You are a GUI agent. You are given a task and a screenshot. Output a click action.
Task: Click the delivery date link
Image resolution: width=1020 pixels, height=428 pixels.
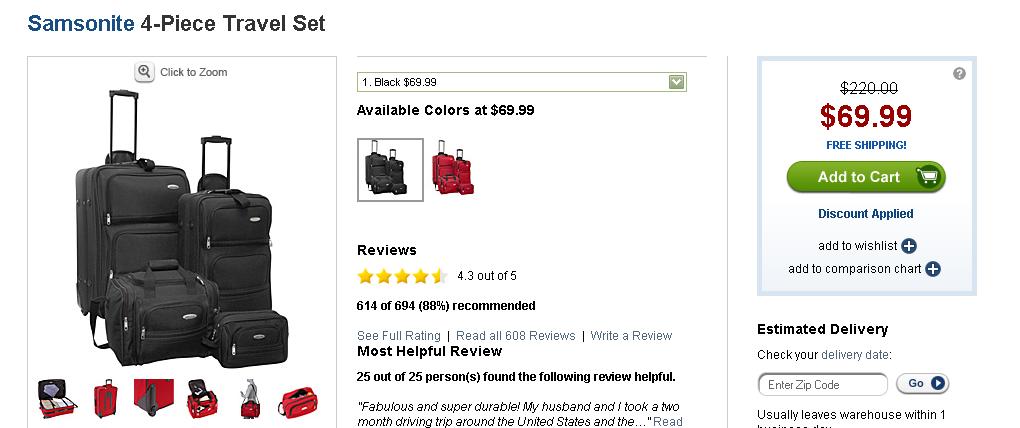(x=855, y=355)
